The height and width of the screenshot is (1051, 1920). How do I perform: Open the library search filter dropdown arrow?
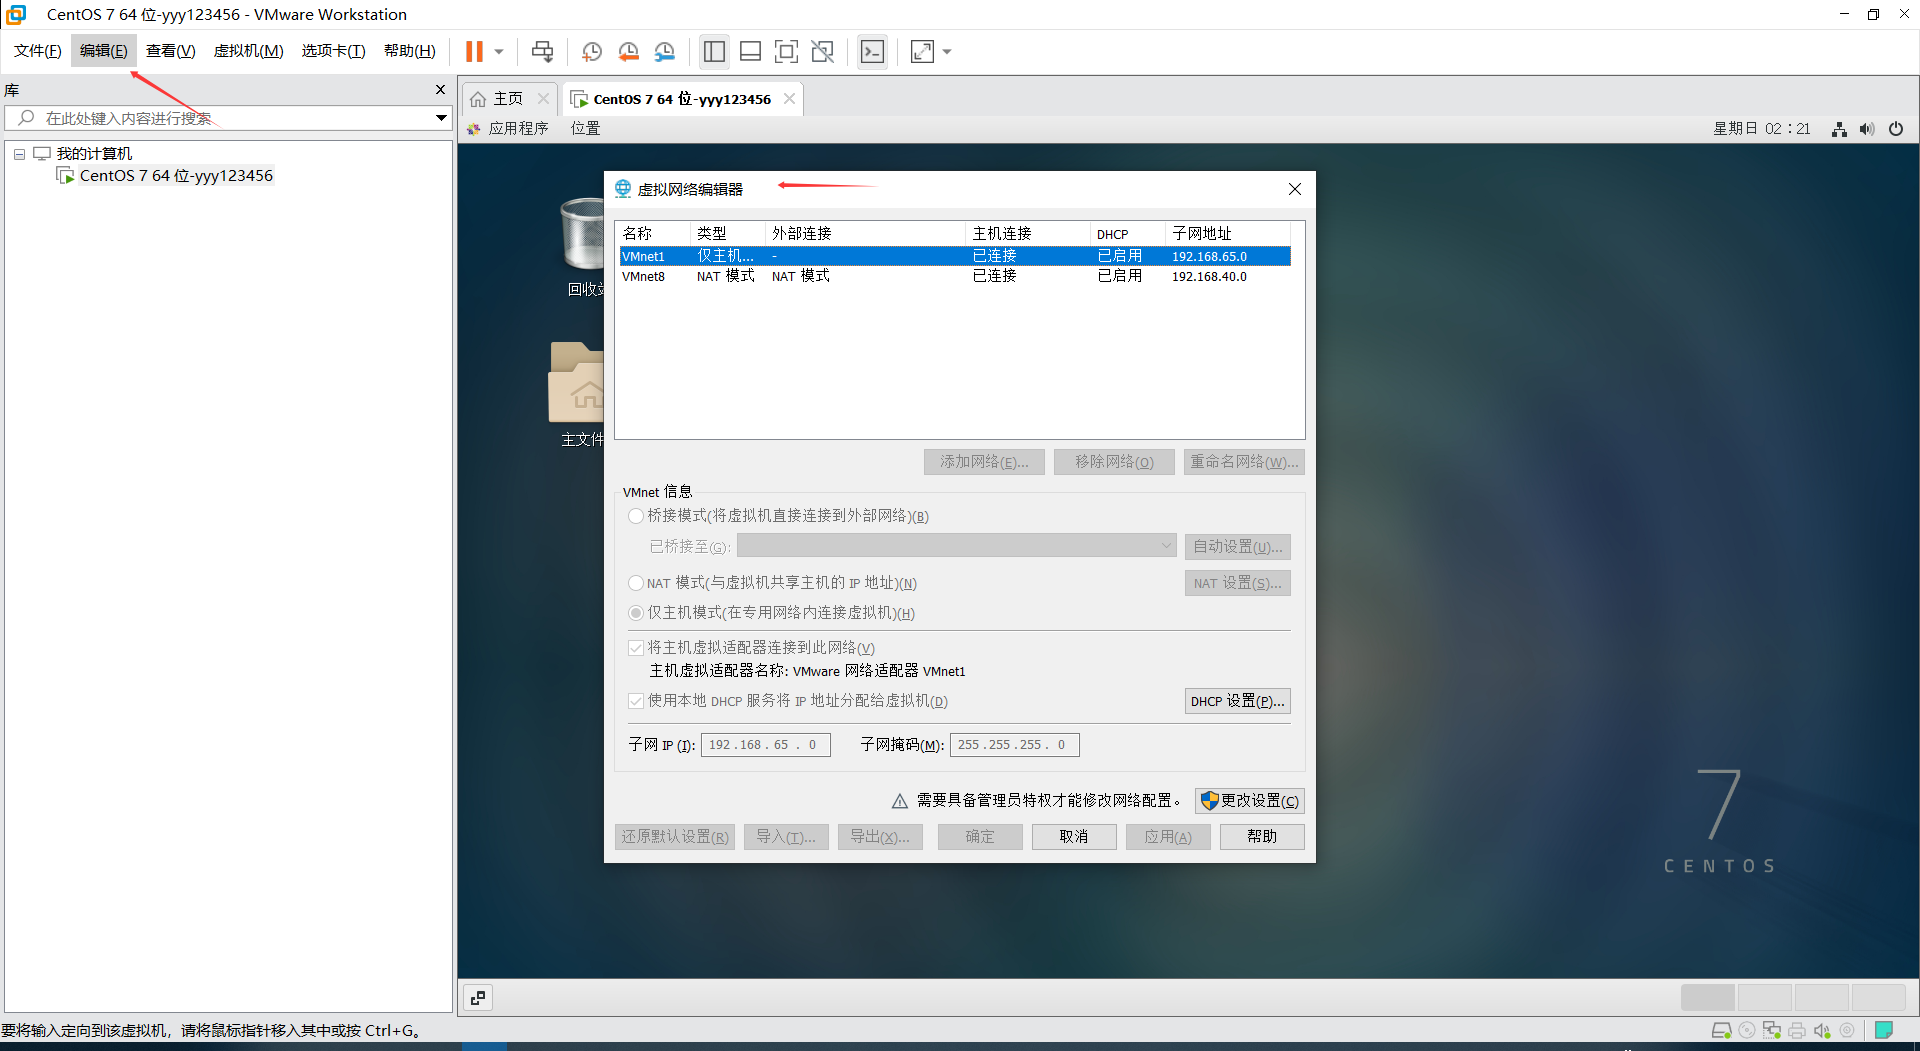tap(441, 118)
